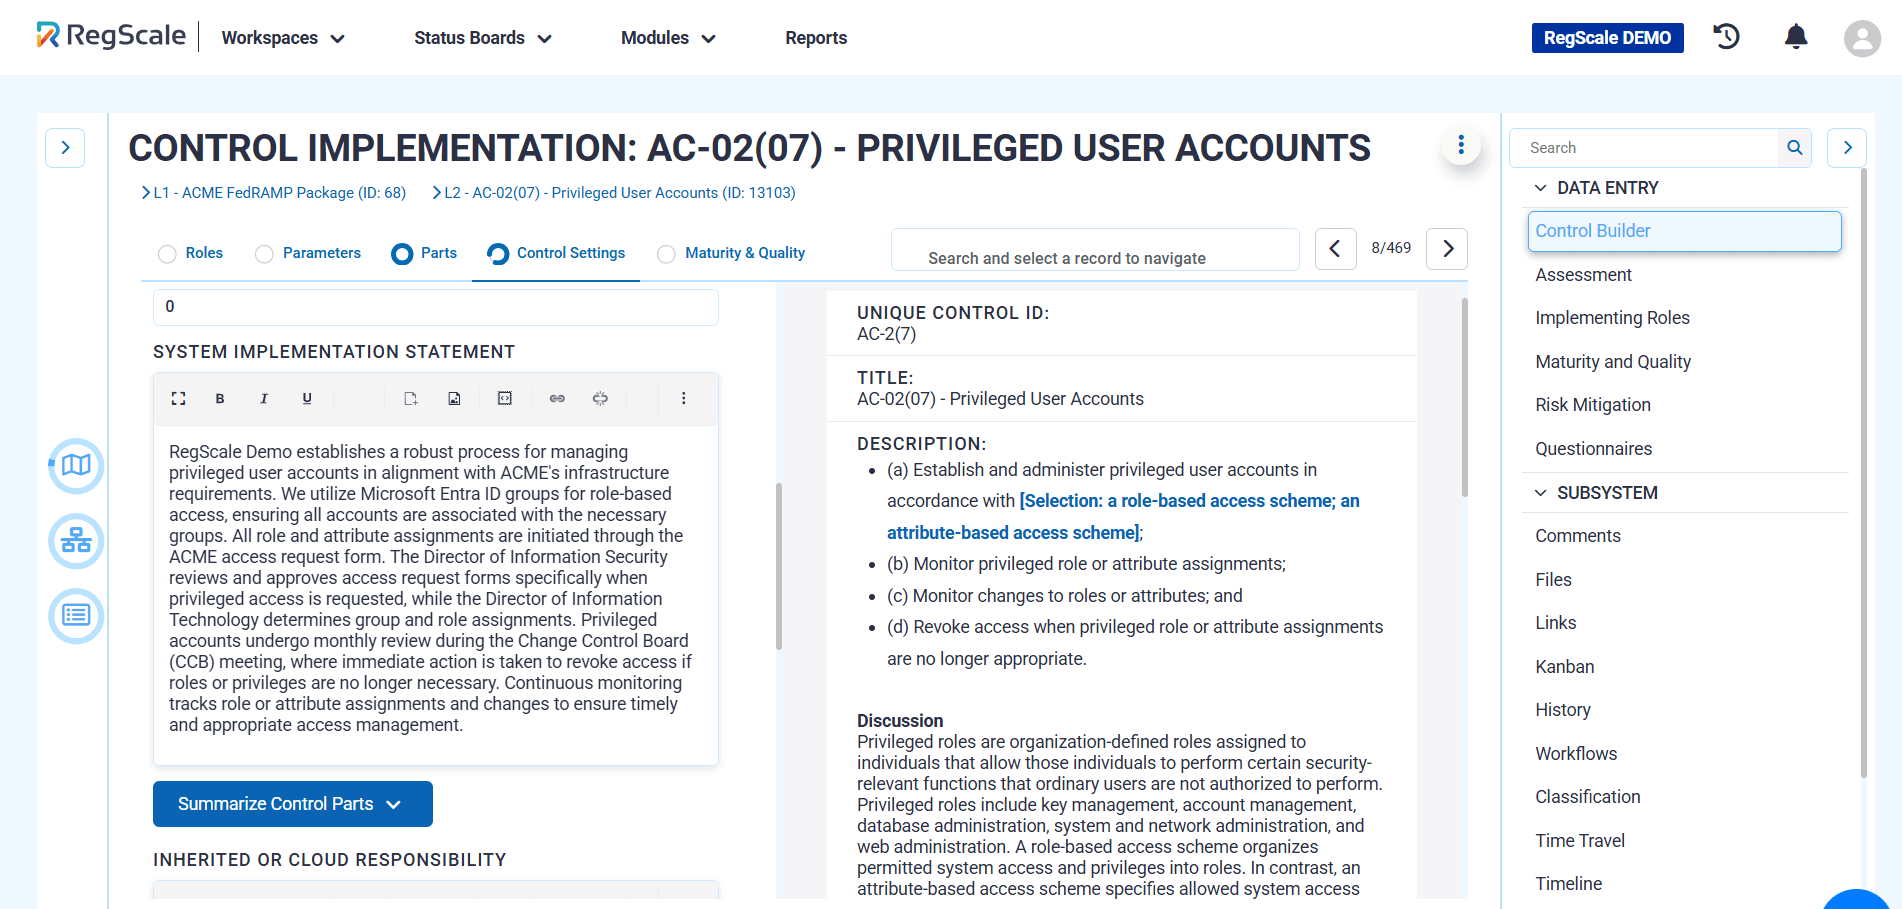Screen dimensions: 1902x909
Task: Switch to the Control Settings tab
Action: pyautogui.click(x=556, y=253)
